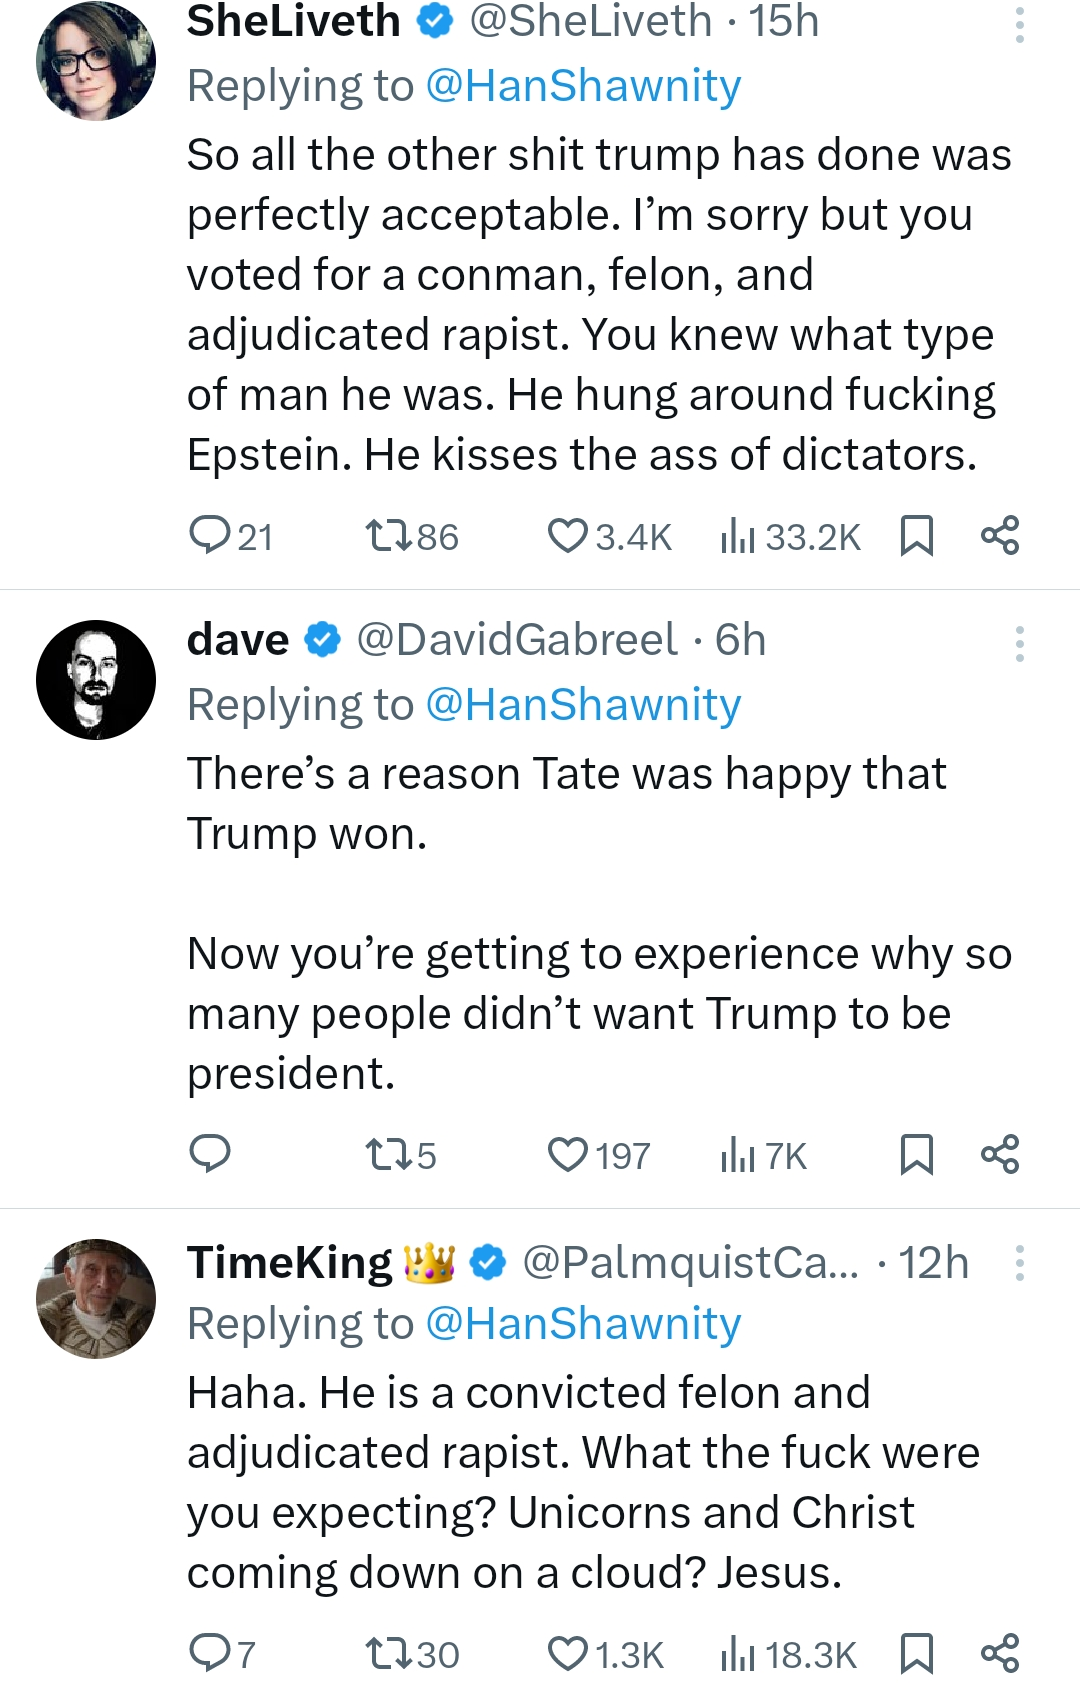
Task: Open @HanShawnity link in dave's reply
Action: pos(583,705)
